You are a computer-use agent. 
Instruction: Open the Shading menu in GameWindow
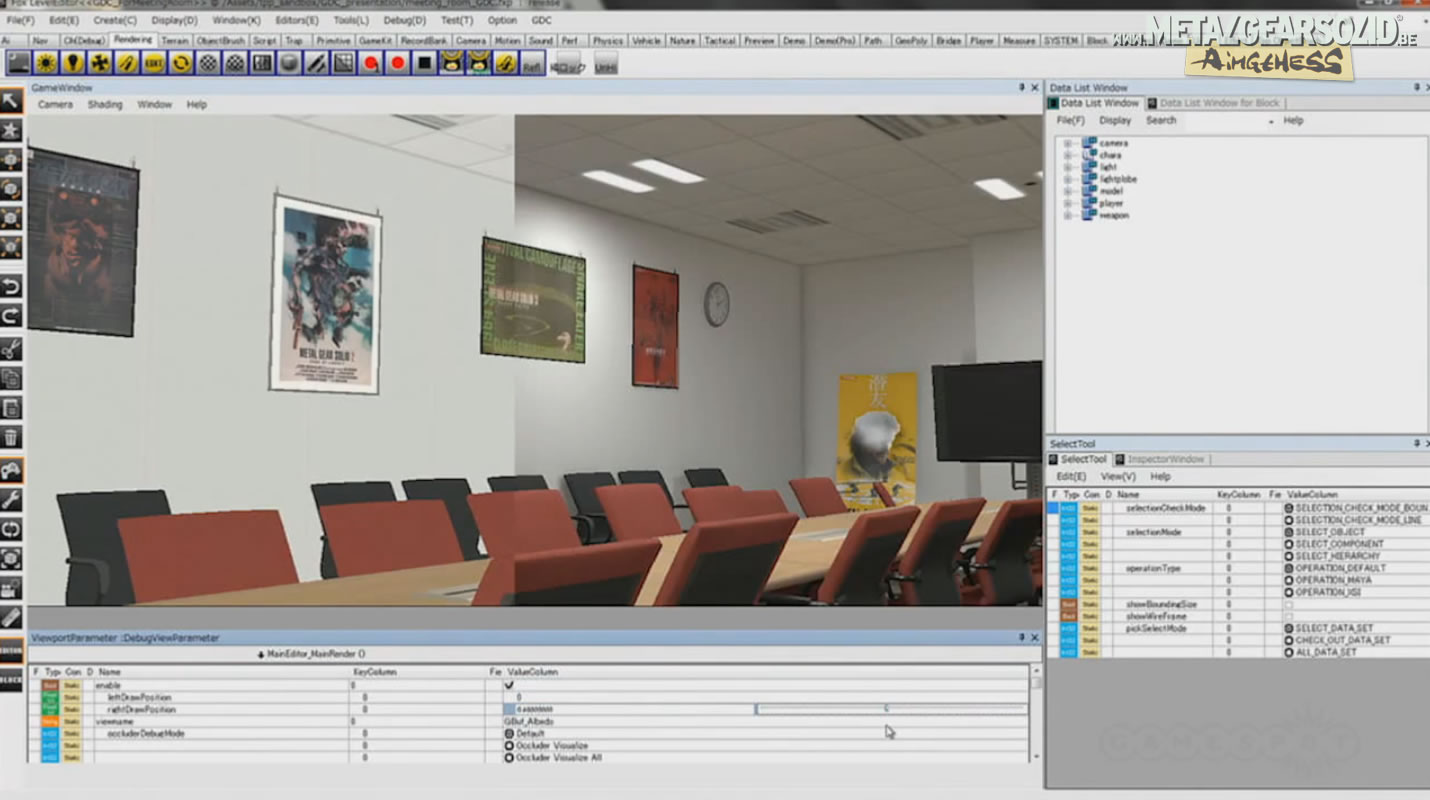pyautogui.click(x=104, y=104)
